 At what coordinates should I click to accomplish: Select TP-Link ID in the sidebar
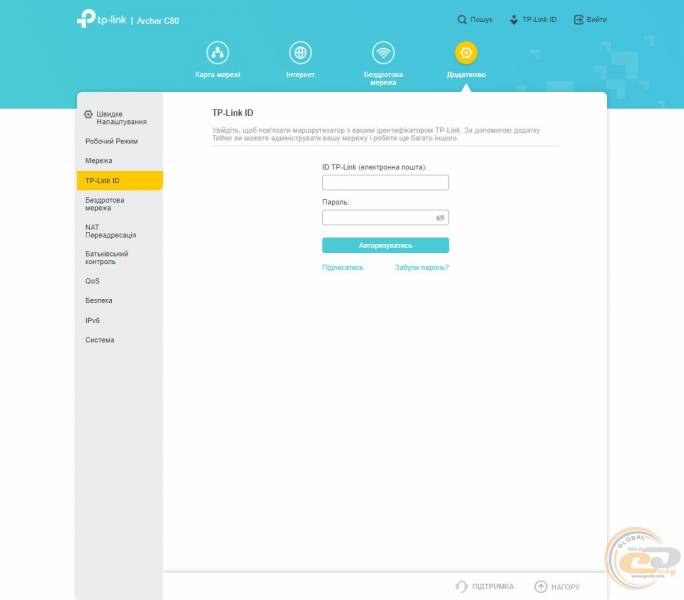120,181
